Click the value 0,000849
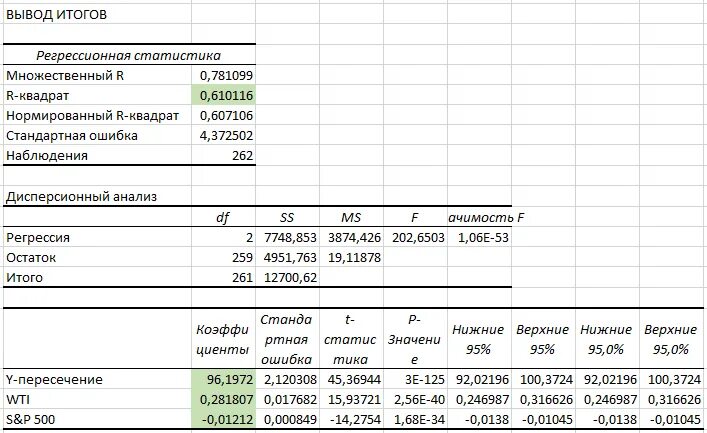 290,419
